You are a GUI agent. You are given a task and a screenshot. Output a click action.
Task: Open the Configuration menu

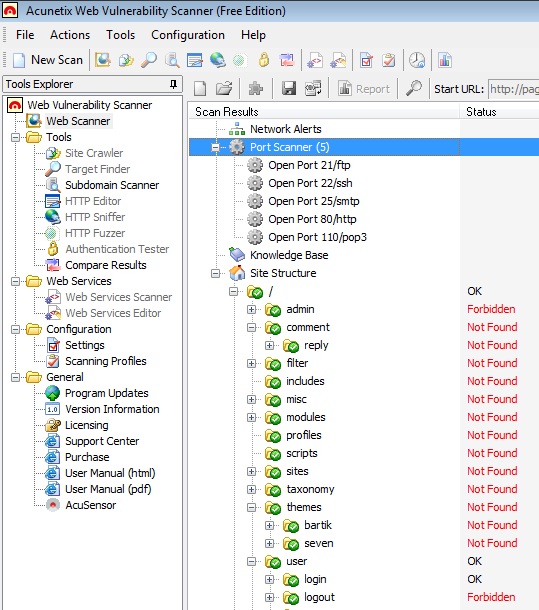coord(188,35)
